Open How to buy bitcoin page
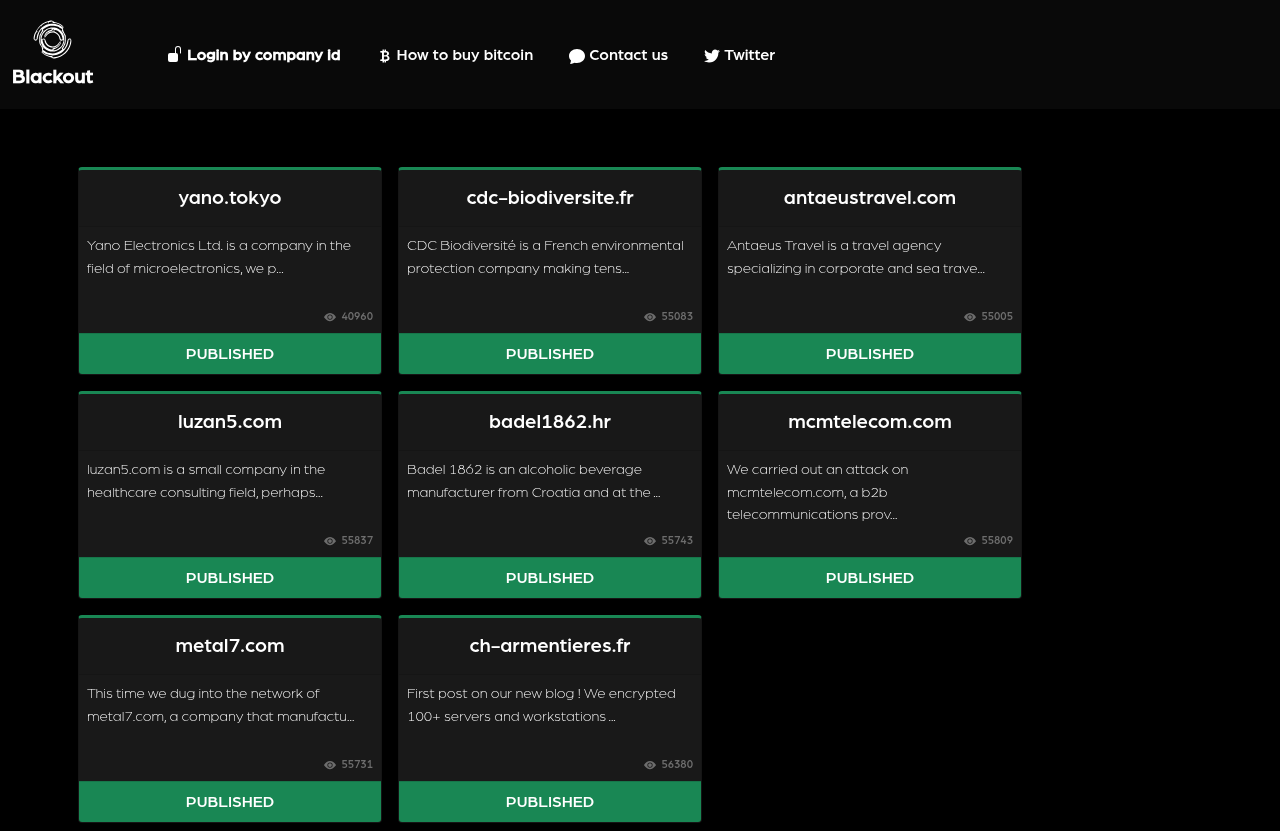1280x831 pixels. [x=465, y=56]
